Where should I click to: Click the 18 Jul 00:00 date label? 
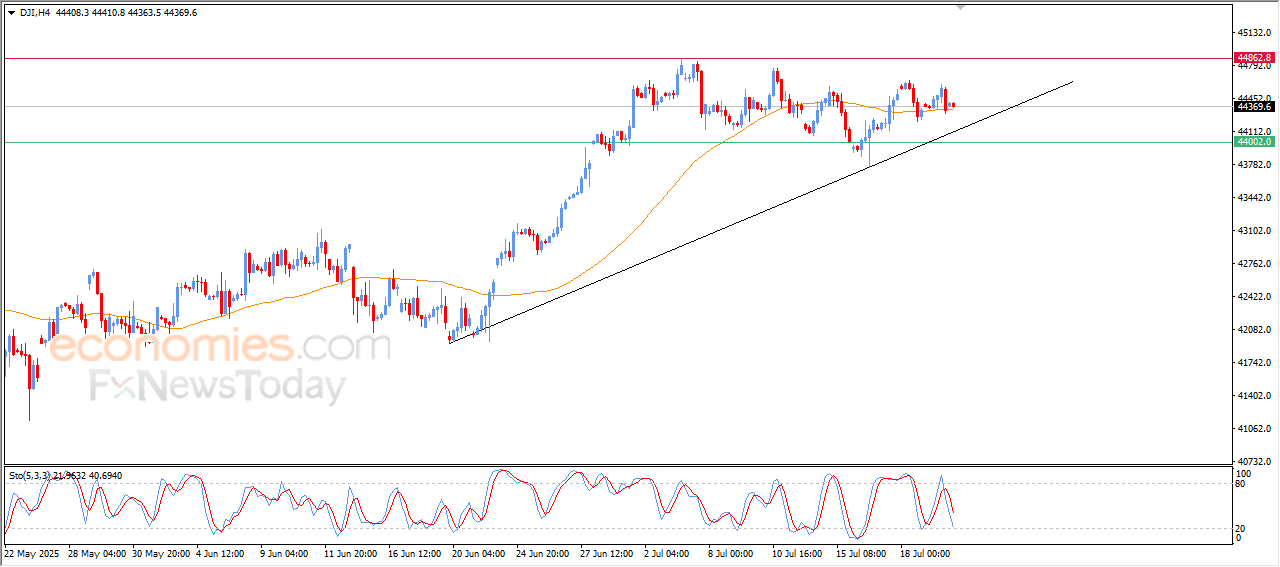927,553
